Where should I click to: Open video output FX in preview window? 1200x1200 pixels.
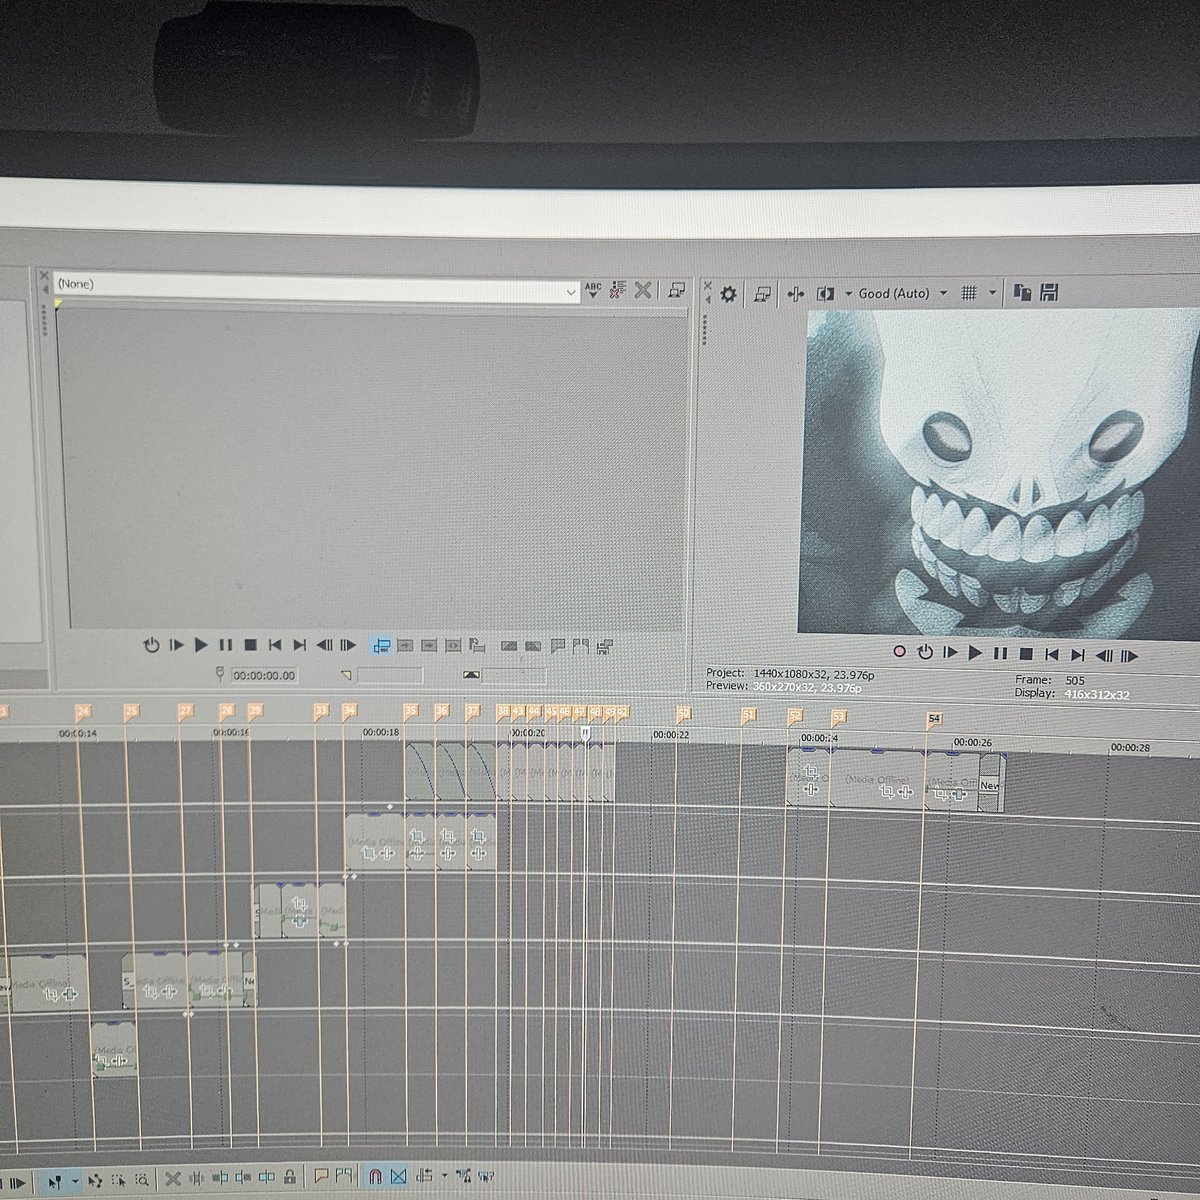pyautogui.click(x=796, y=294)
